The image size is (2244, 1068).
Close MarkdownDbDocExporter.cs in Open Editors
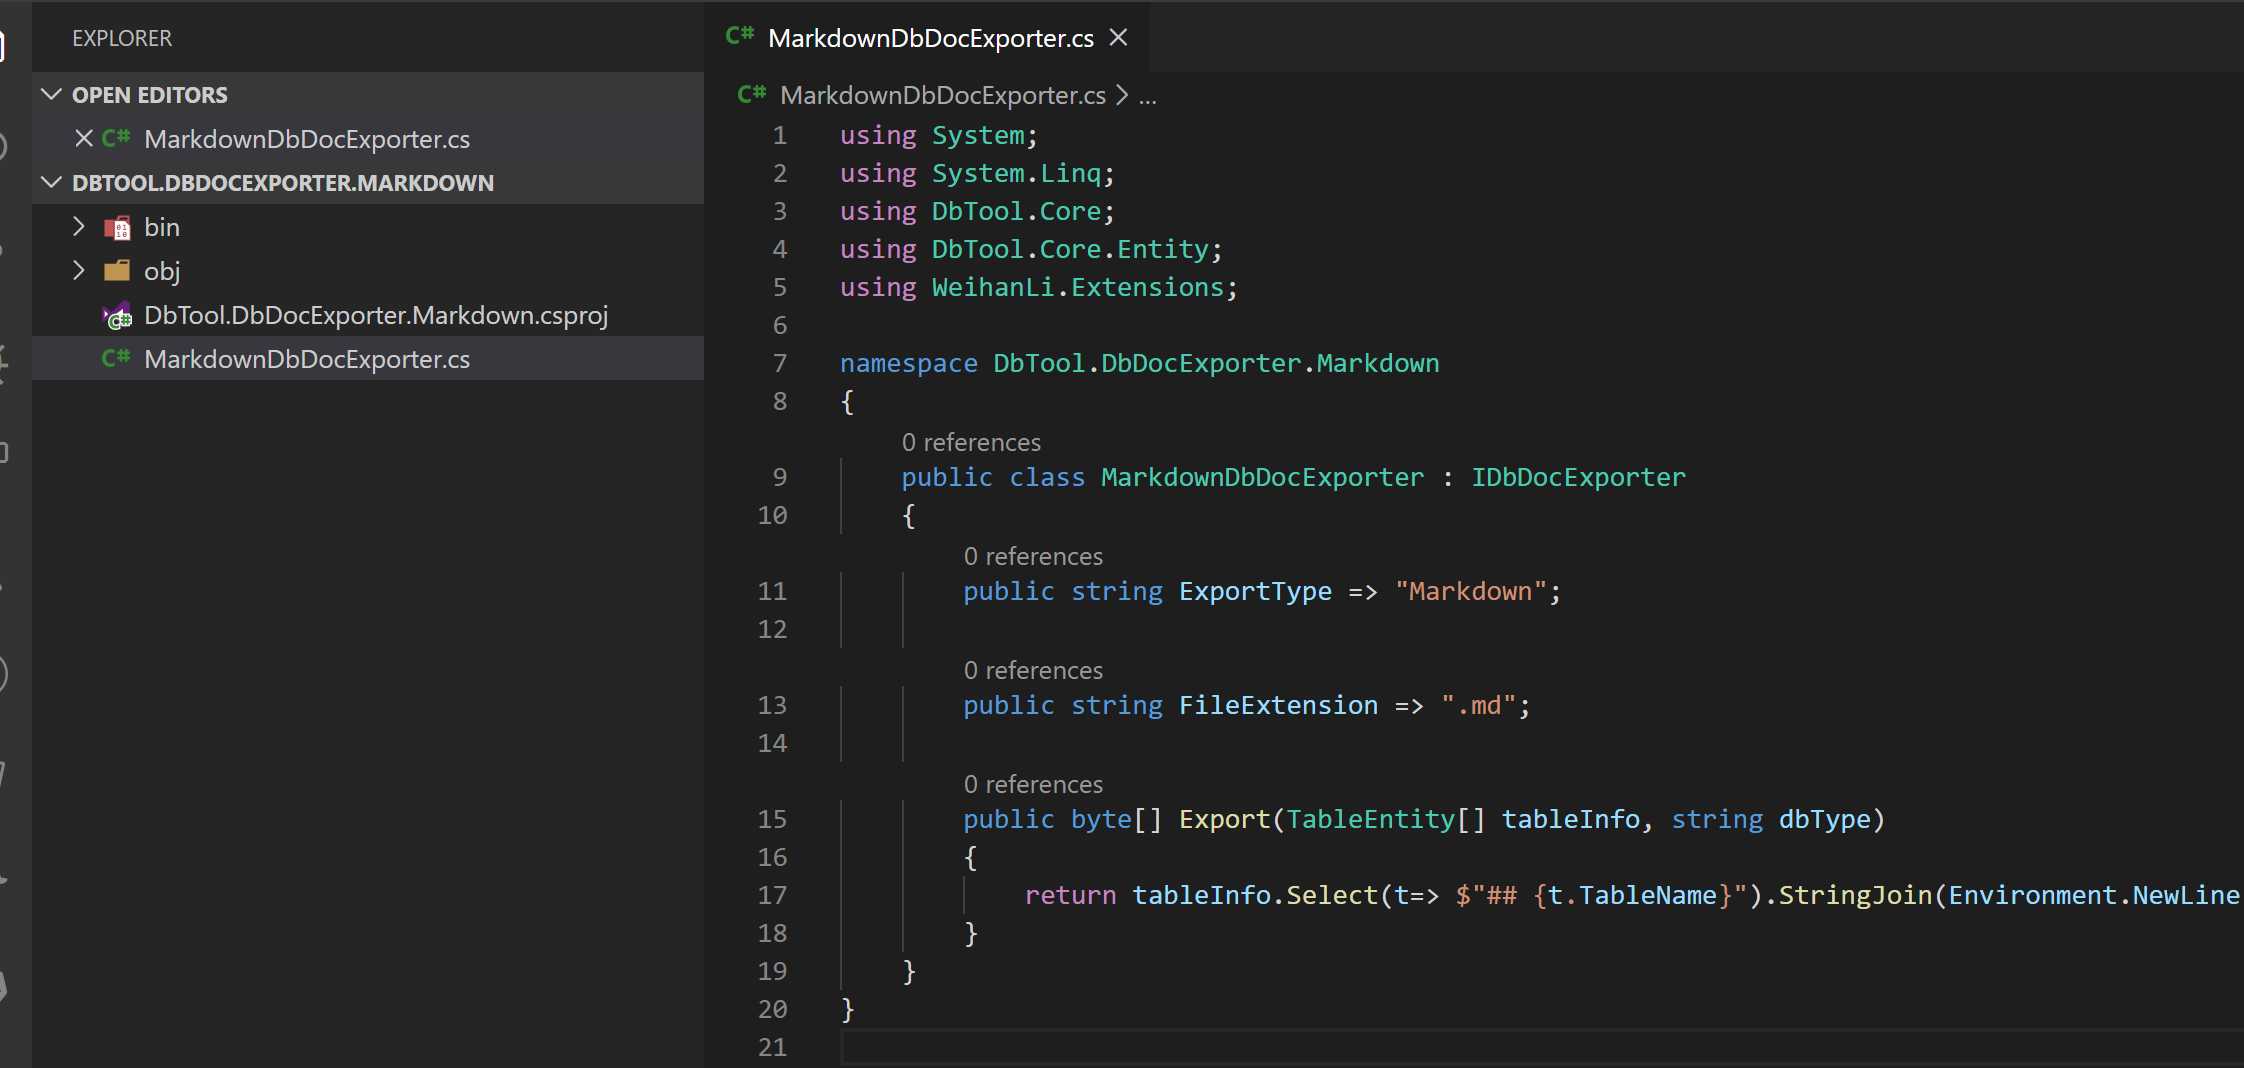tap(84, 138)
